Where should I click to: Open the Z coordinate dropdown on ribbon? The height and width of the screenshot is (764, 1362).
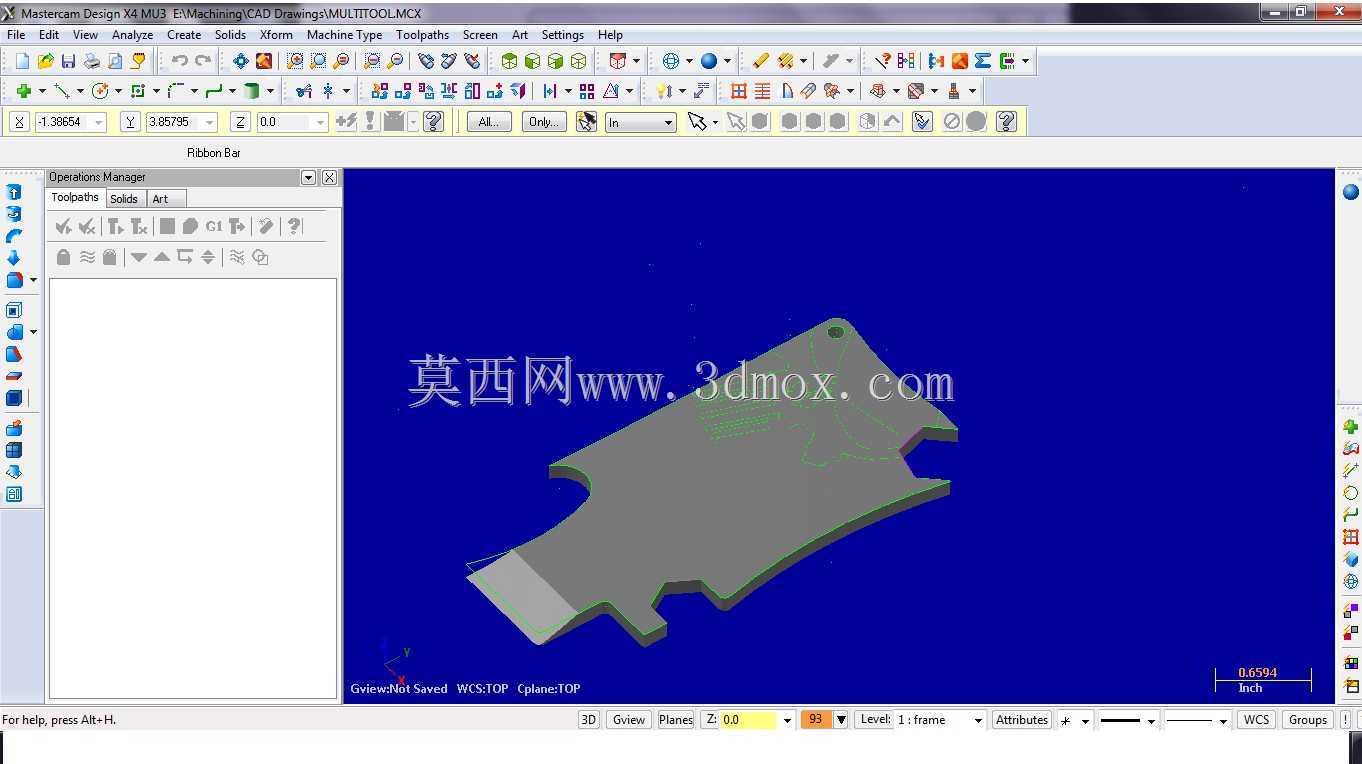(320, 122)
